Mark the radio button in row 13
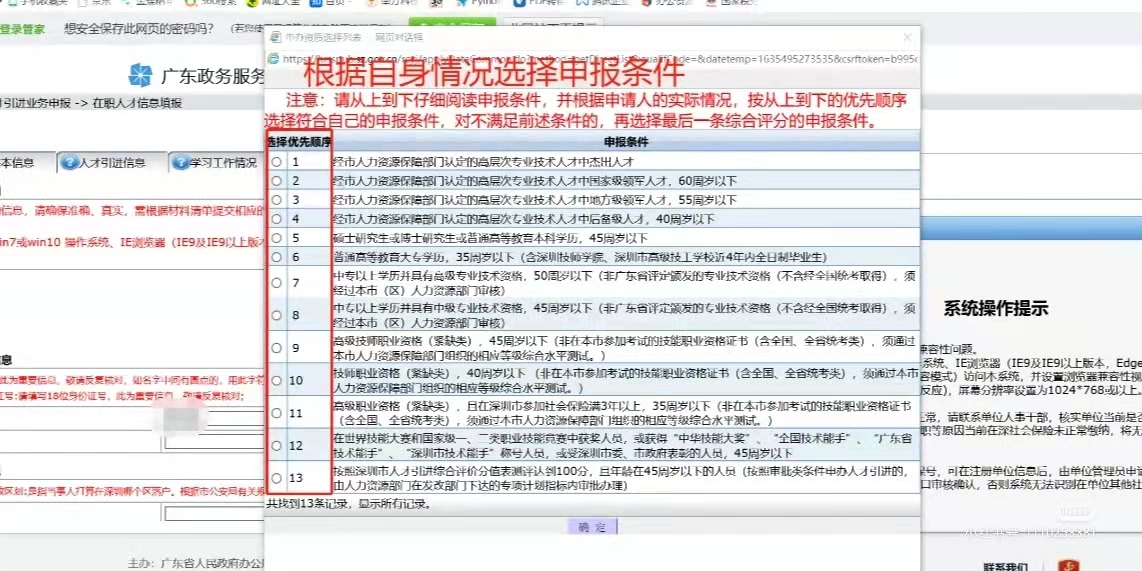The image size is (1142, 571). (276, 478)
